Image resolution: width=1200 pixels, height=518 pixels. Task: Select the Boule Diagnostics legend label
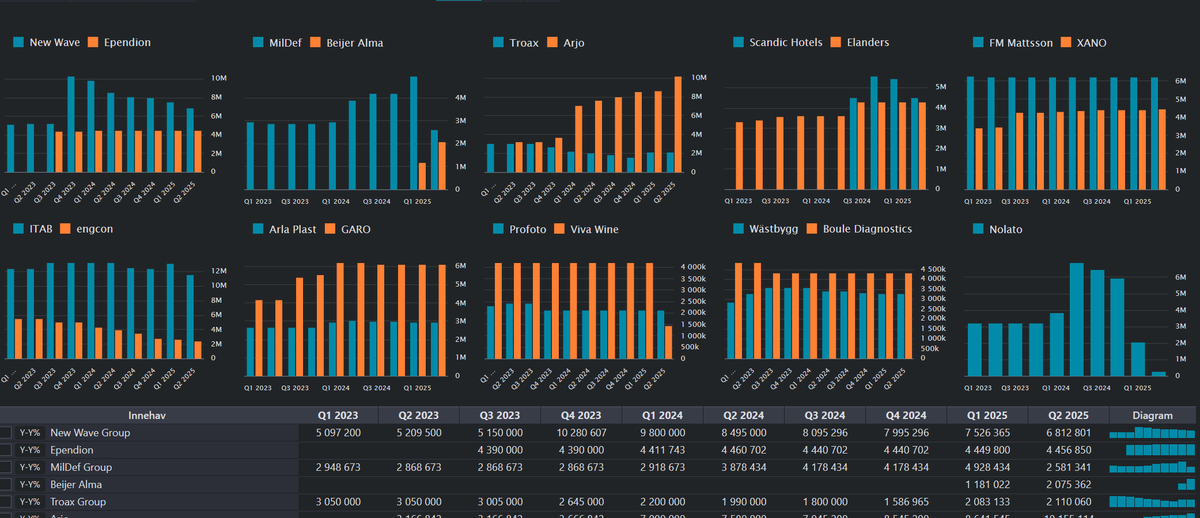(x=867, y=229)
